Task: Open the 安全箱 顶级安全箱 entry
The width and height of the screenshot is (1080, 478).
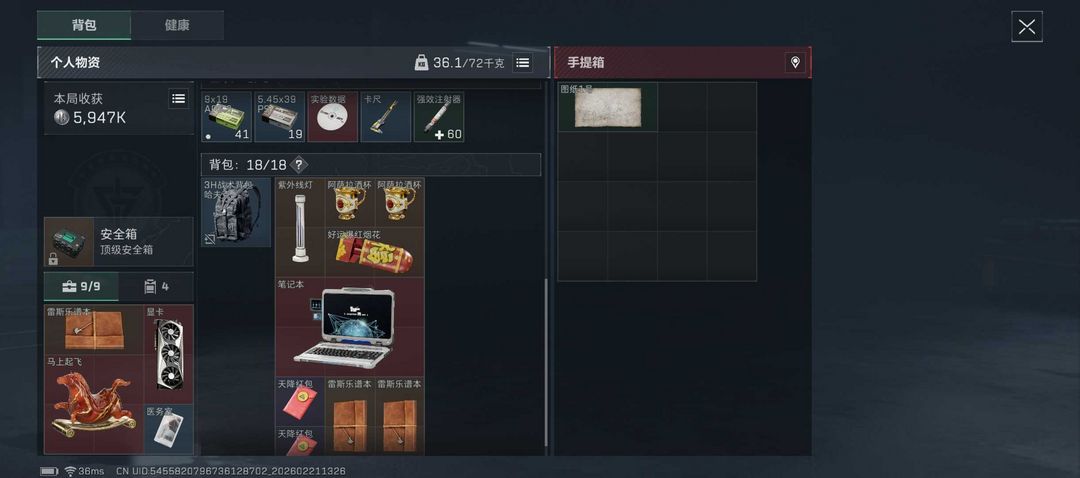Action: coord(118,242)
